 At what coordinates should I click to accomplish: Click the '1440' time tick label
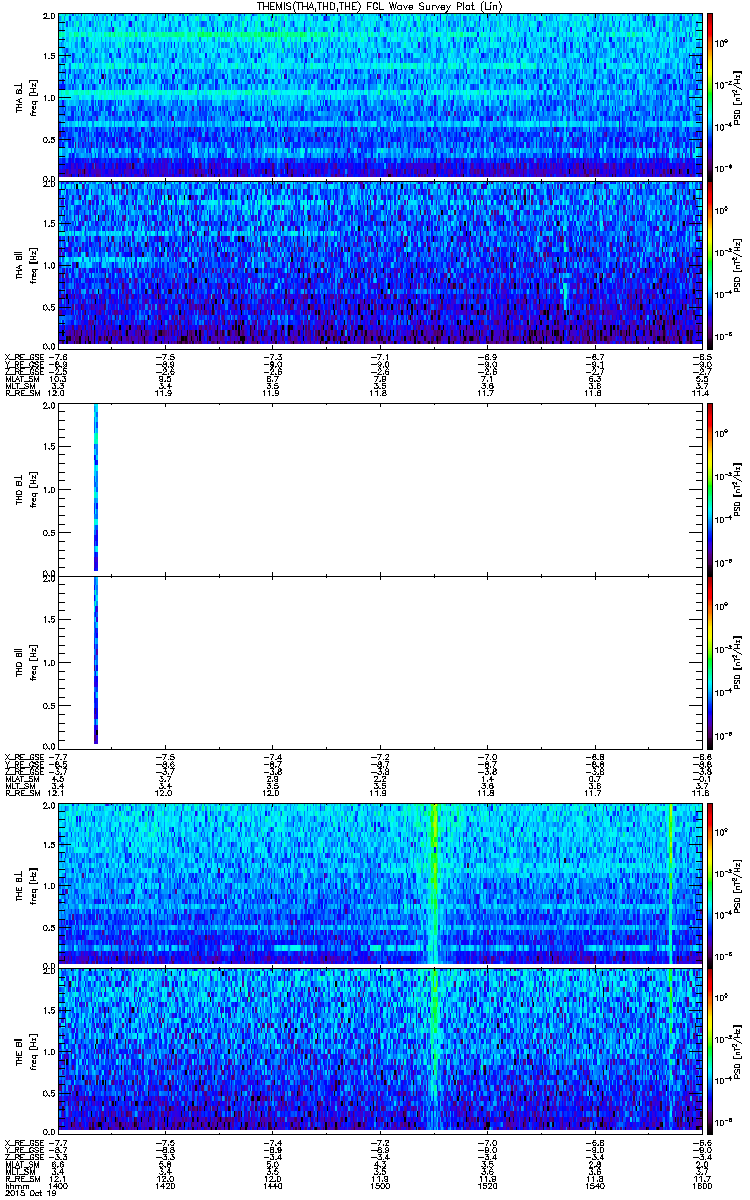(x=273, y=1185)
